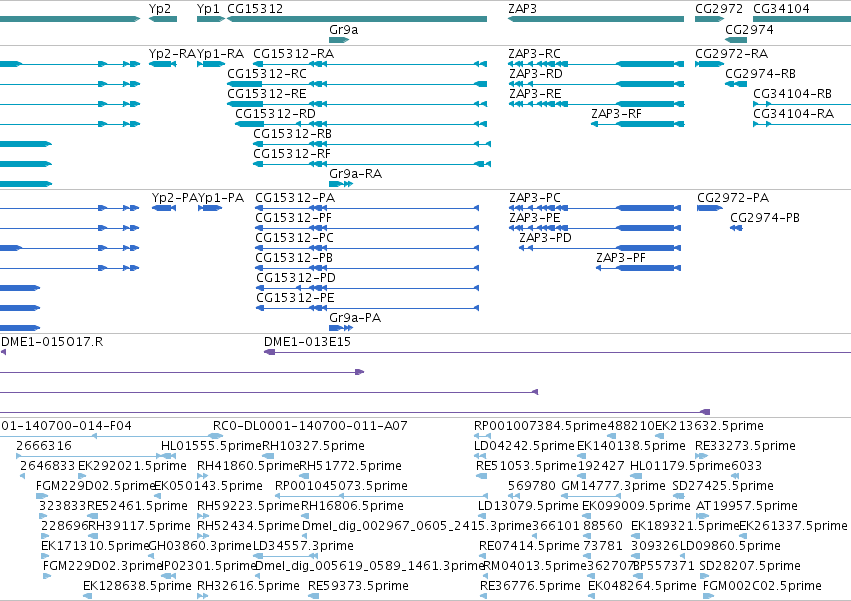The image size is (851, 601).
Task: Click the RP001045073.5prime EST label
Action: pos(341,486)
